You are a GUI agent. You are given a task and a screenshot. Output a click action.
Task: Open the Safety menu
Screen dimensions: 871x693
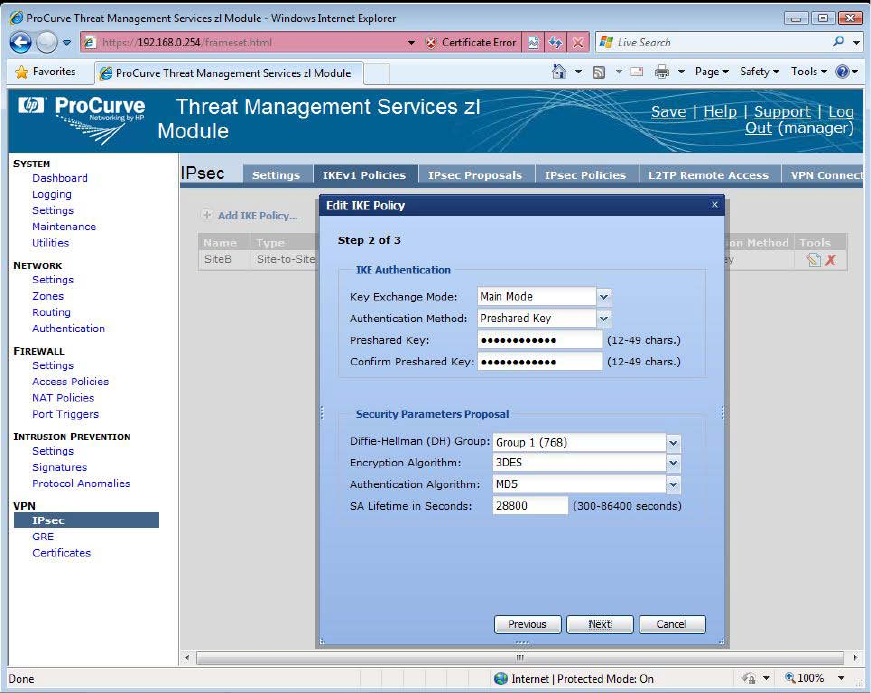click(759, 72)
